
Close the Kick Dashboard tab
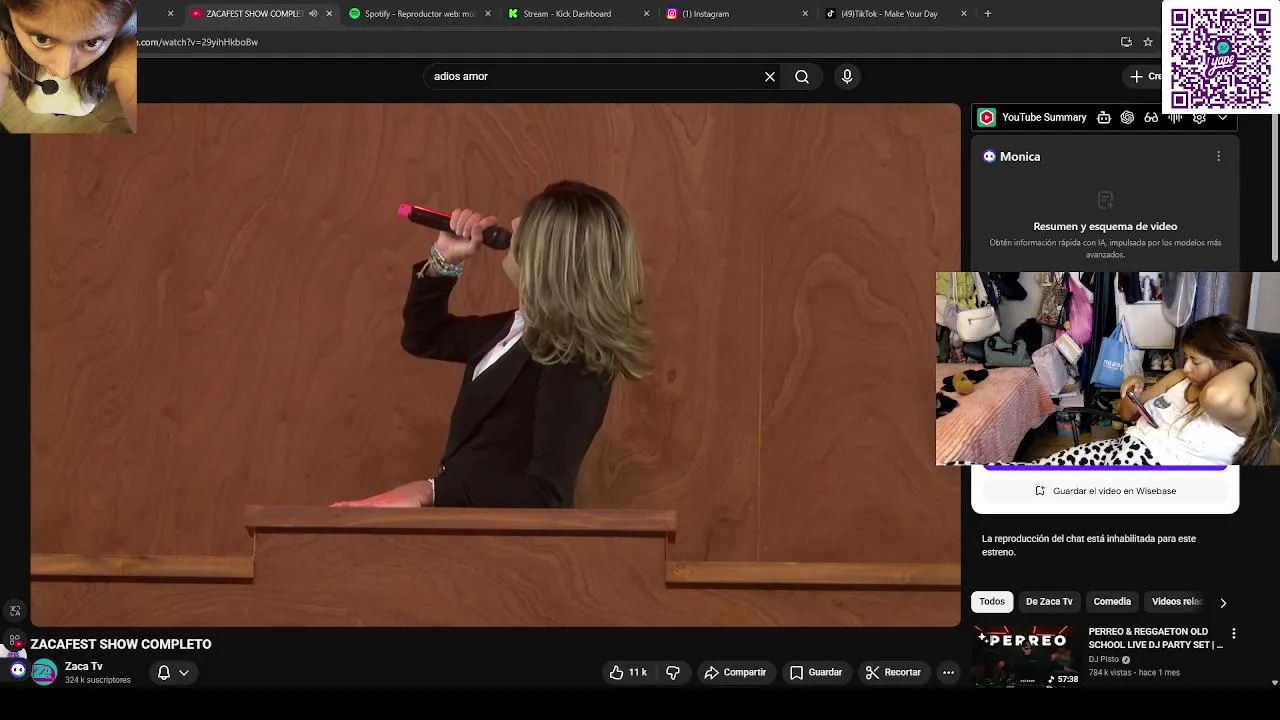pos(646,14)
